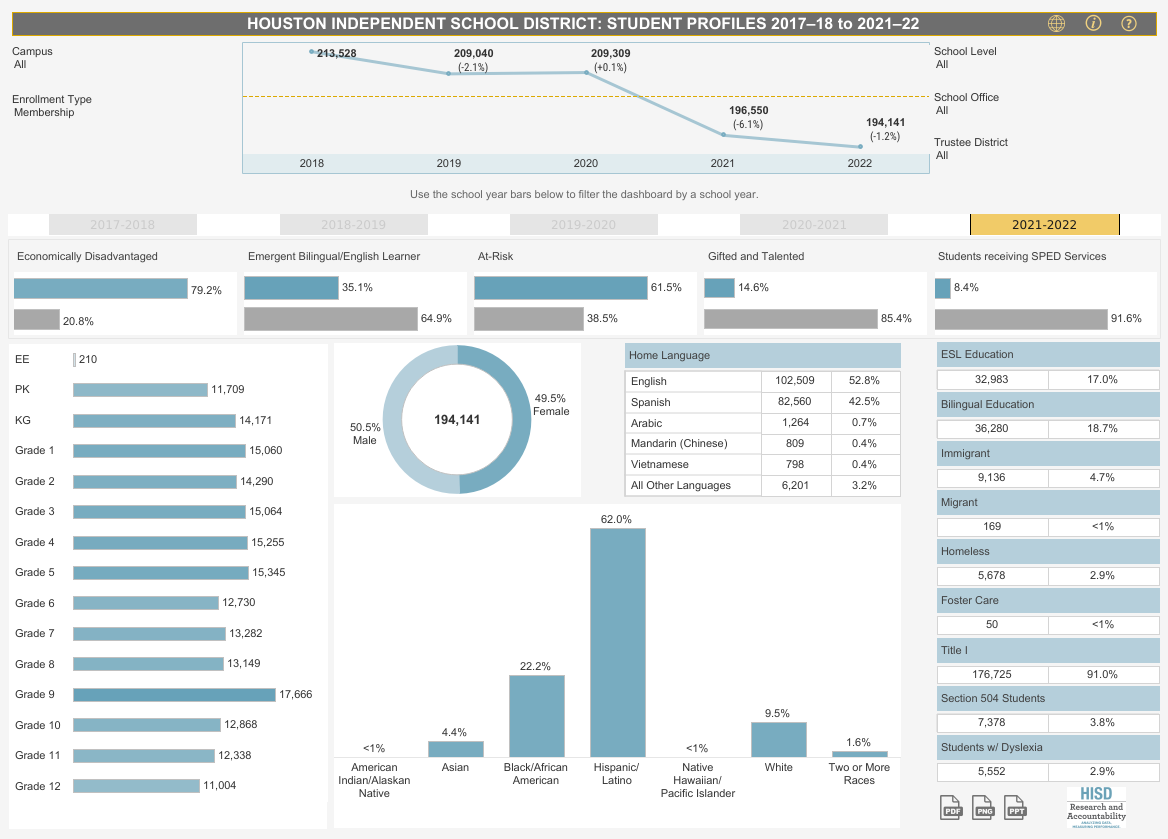Select the 2021-2022 school year bar
The width and height of the screenshot is (1168, 839).
click(1044, 224)
